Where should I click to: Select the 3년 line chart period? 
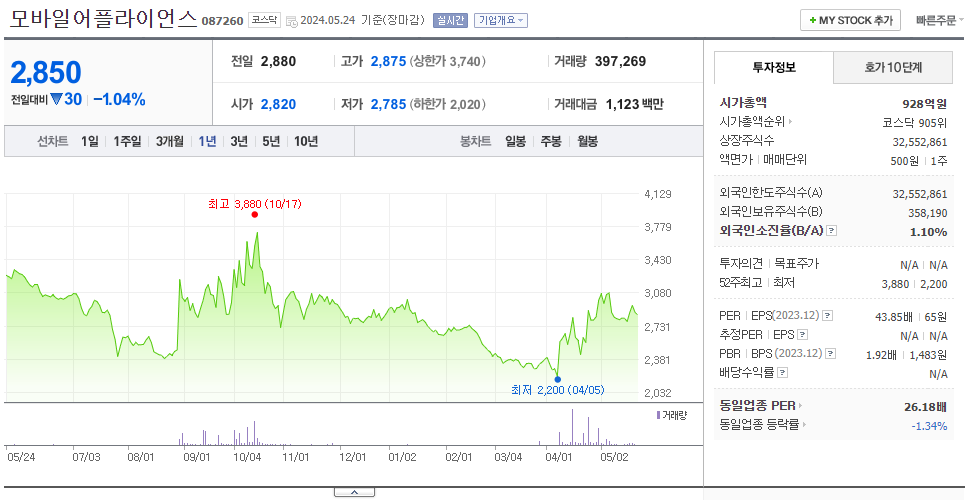[239, 141]
